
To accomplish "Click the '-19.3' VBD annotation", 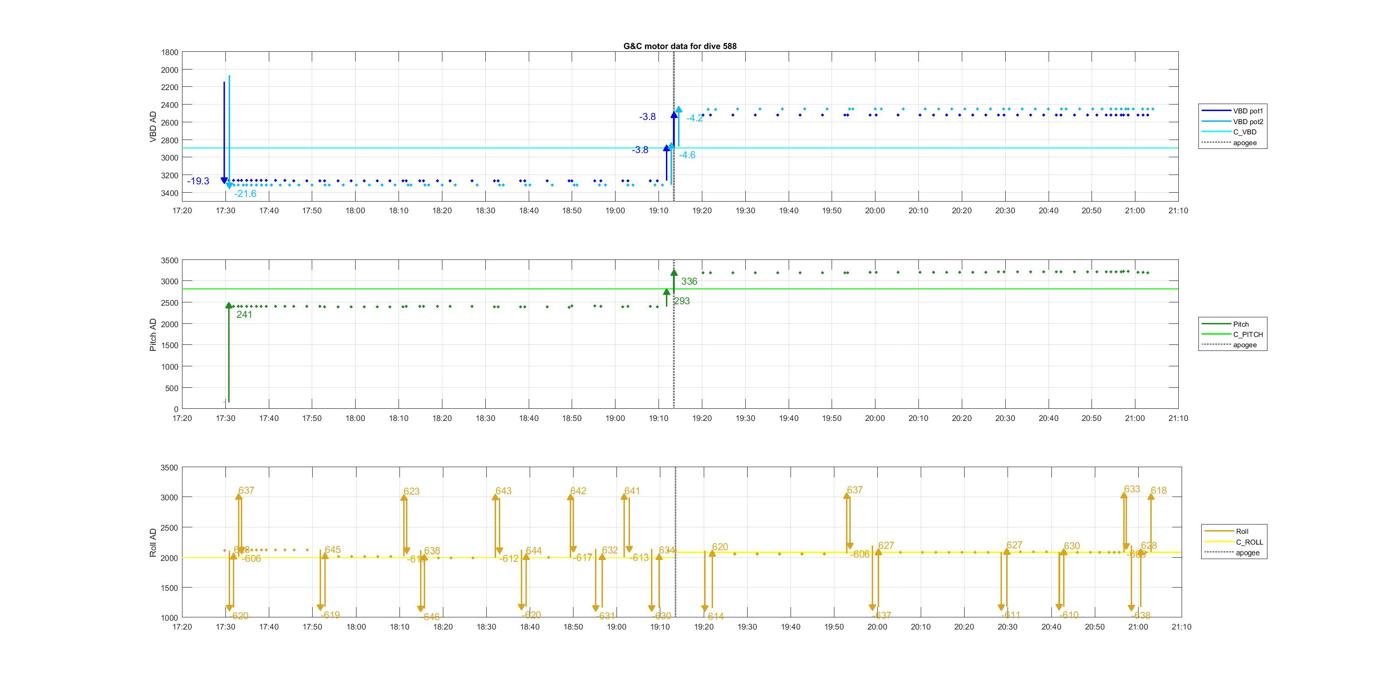I will pyautogui.click(x=199, y=181).
